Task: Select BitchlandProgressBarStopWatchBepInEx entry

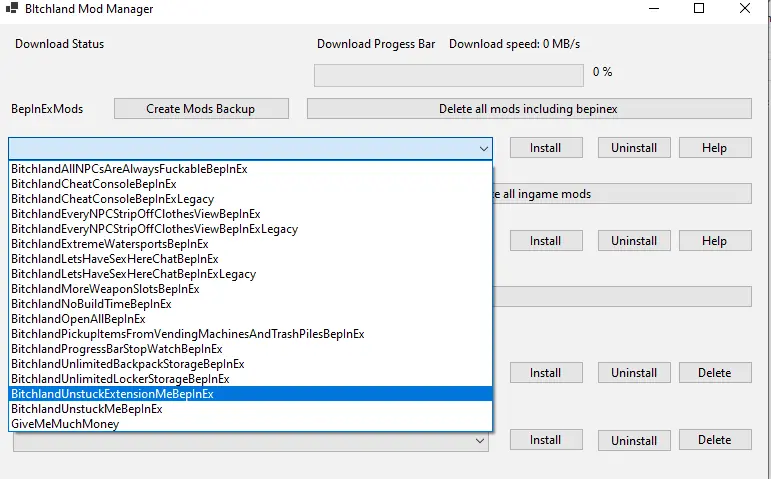Action: click(x=250, y=349)
